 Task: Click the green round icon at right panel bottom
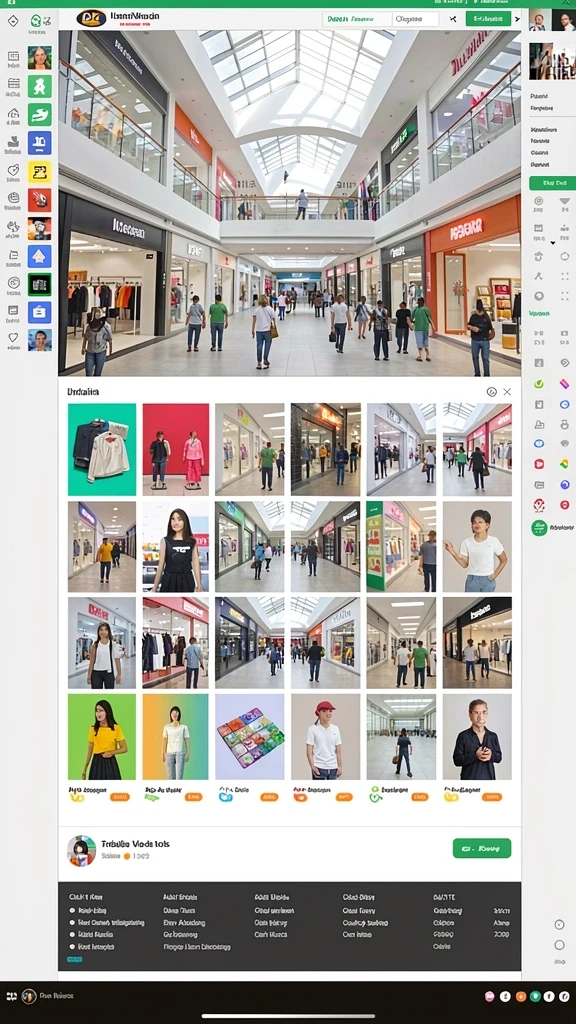click(x=539, y=528)
